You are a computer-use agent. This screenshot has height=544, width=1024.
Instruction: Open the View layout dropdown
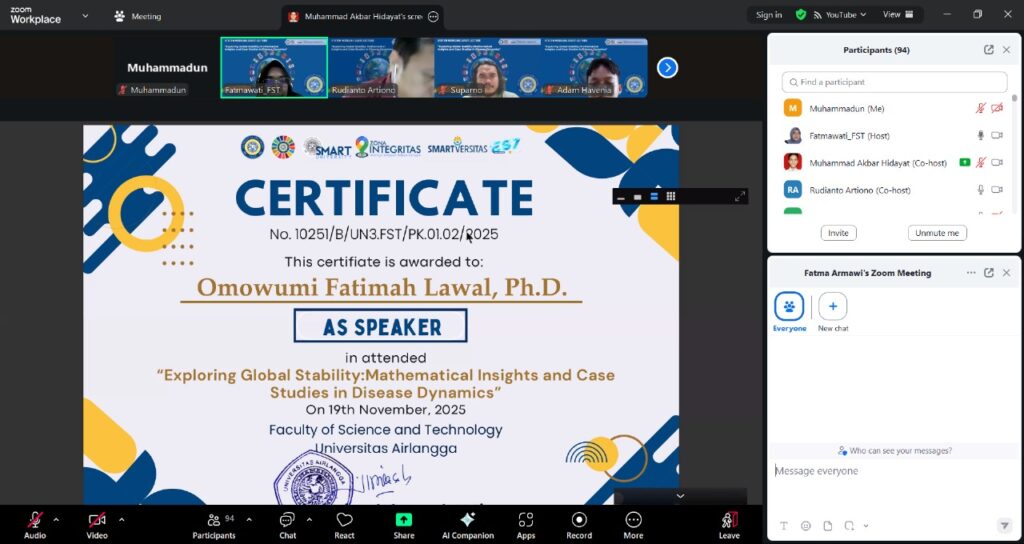[897, 15]
